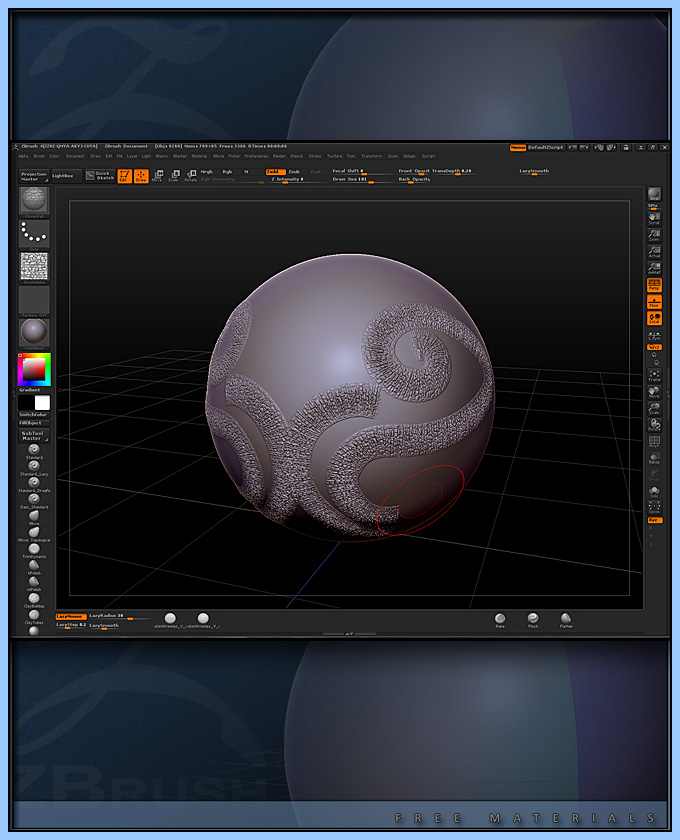Open the Zplugin menu
The height and width of the screenshot is (840, 680).
coord(409,156)
